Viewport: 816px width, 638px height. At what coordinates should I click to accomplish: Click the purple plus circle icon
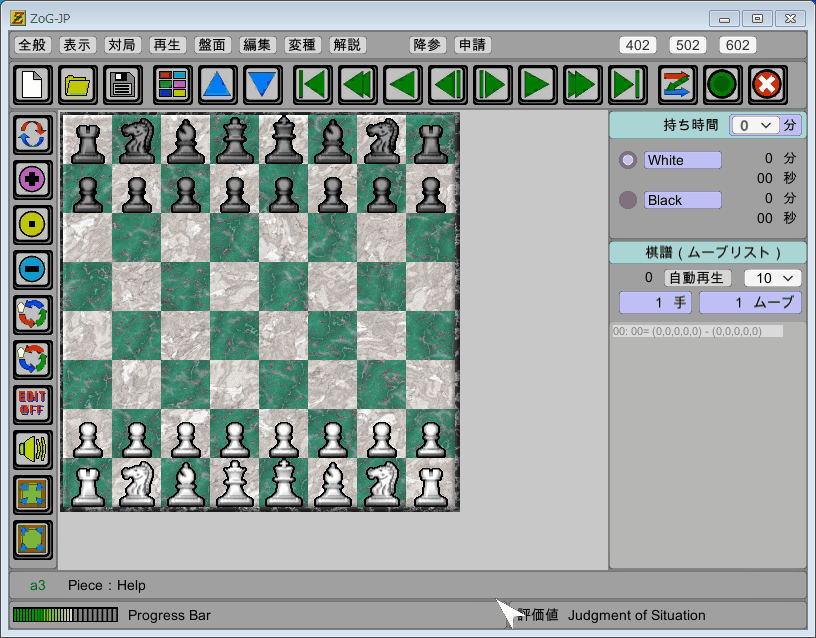pos(32,180)
